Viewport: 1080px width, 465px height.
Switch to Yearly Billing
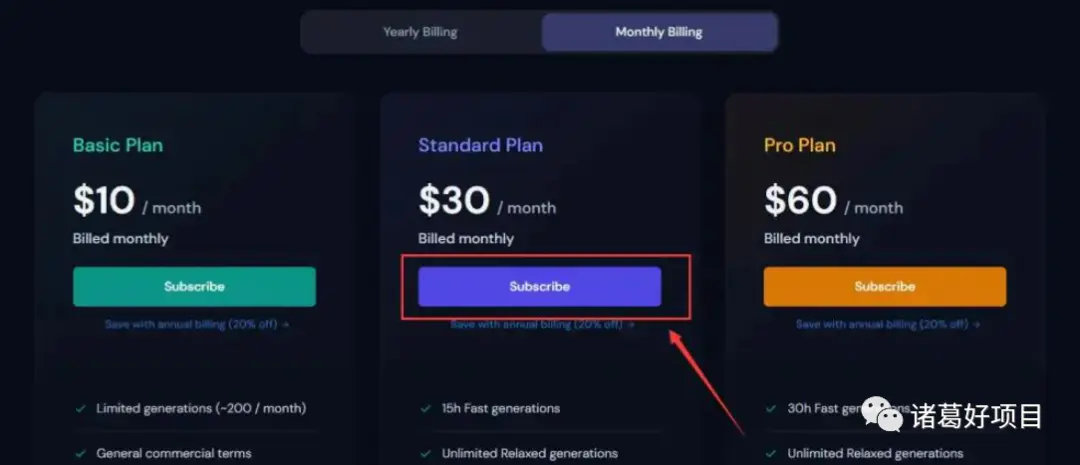click(x=420, y=32)
